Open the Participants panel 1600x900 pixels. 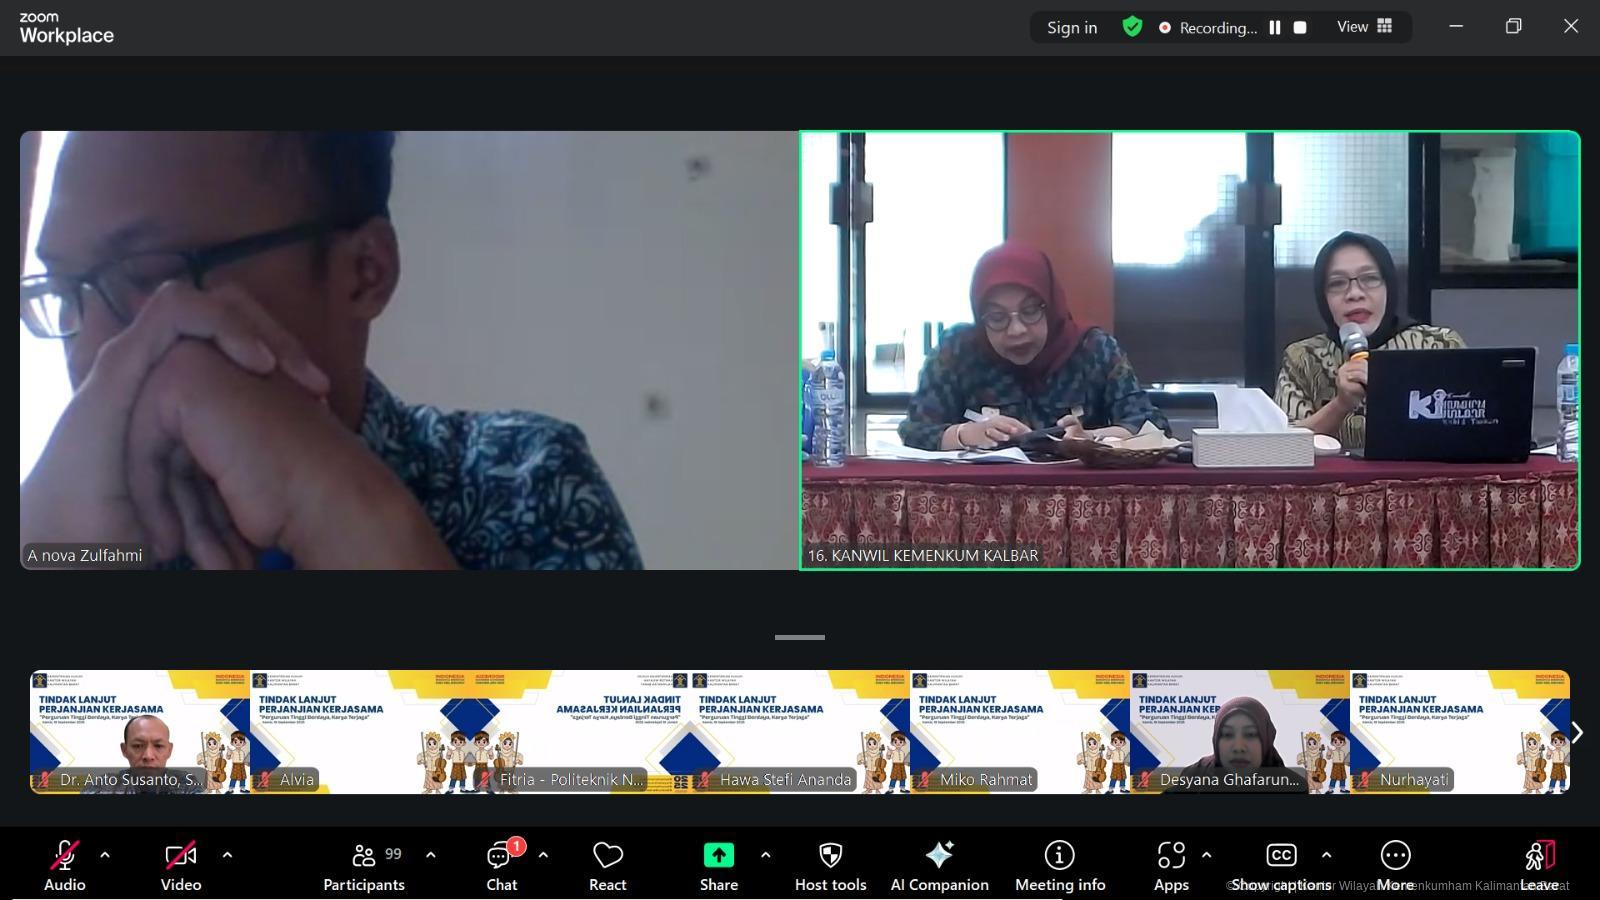pos(364,866)
